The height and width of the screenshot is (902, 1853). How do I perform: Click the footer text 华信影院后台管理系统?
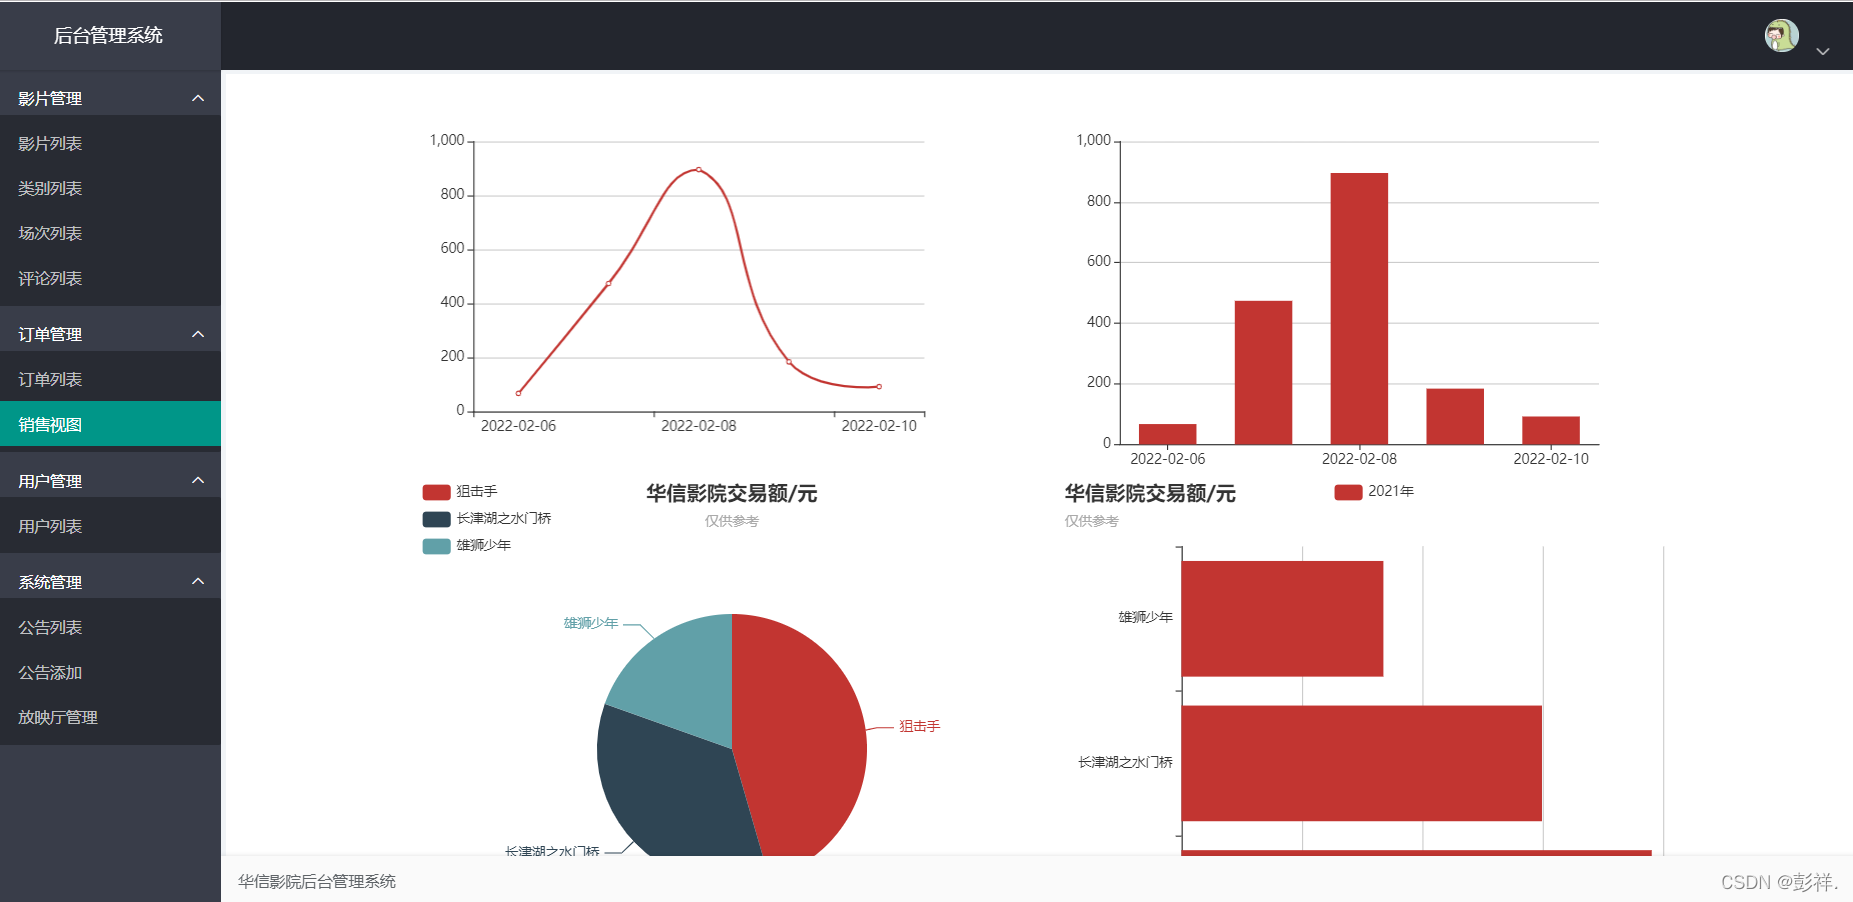317,881
